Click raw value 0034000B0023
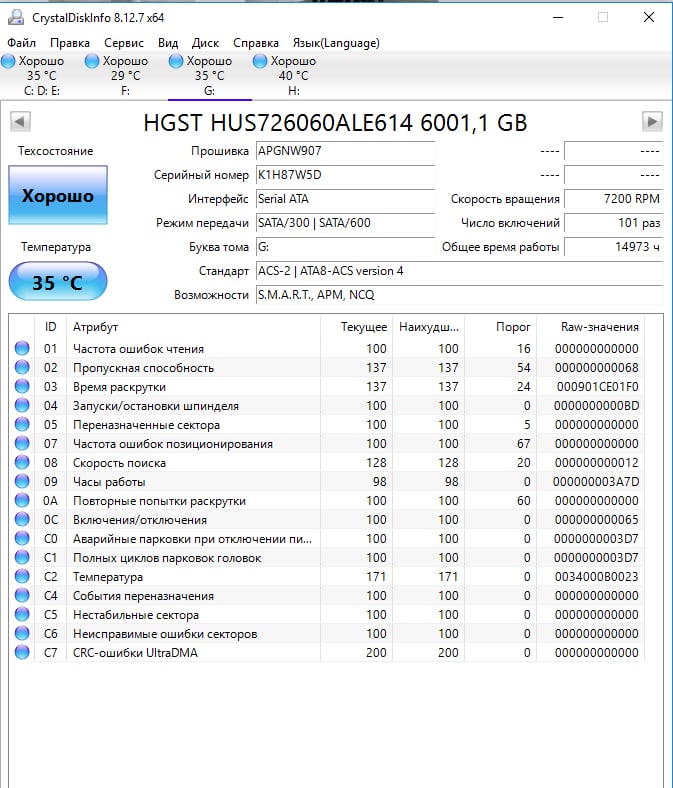The image size is (673, 788). tap(597, 576)
